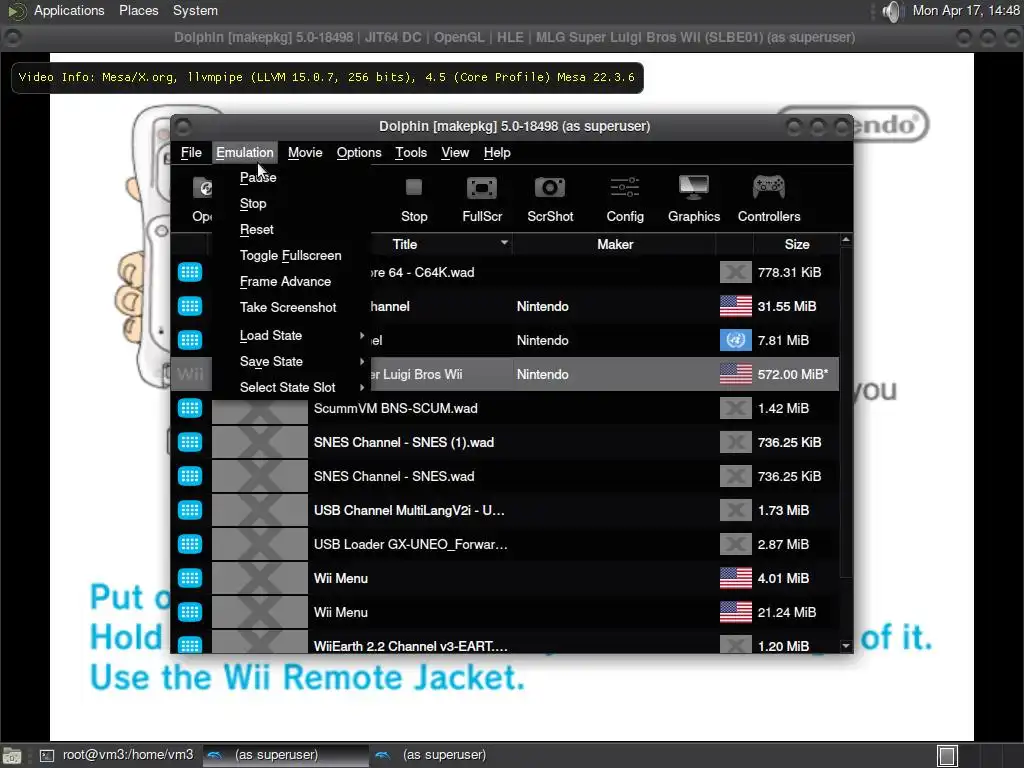Select the SNES Channel - SNES.wad row

point(505,476)
